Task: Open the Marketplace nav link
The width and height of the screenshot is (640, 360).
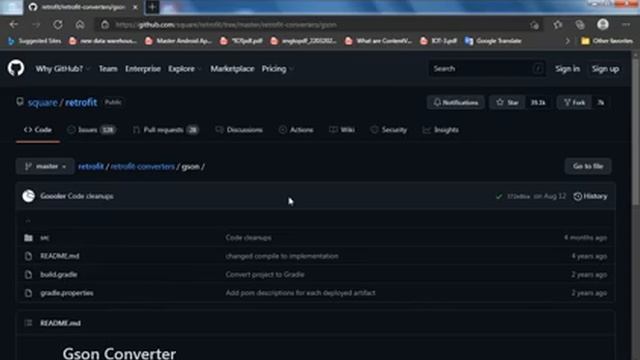Action: pos(232,69)
